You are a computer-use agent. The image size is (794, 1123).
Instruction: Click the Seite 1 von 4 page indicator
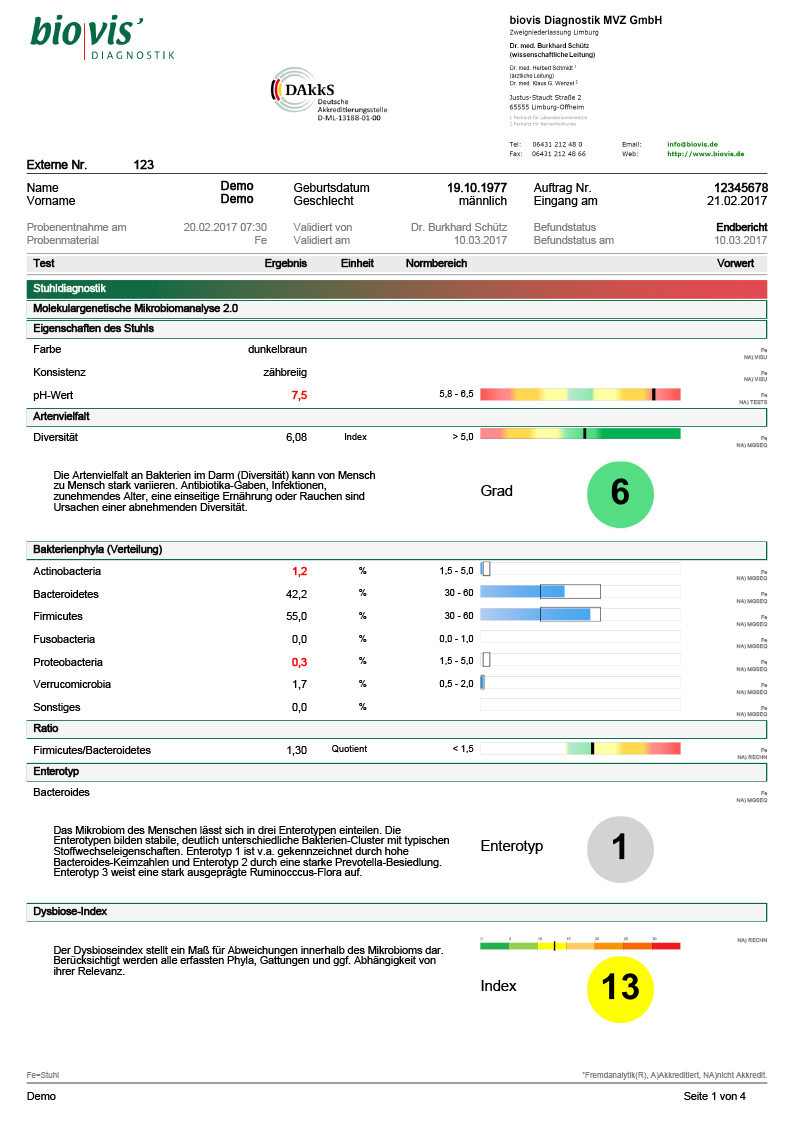pos(715,1097)
